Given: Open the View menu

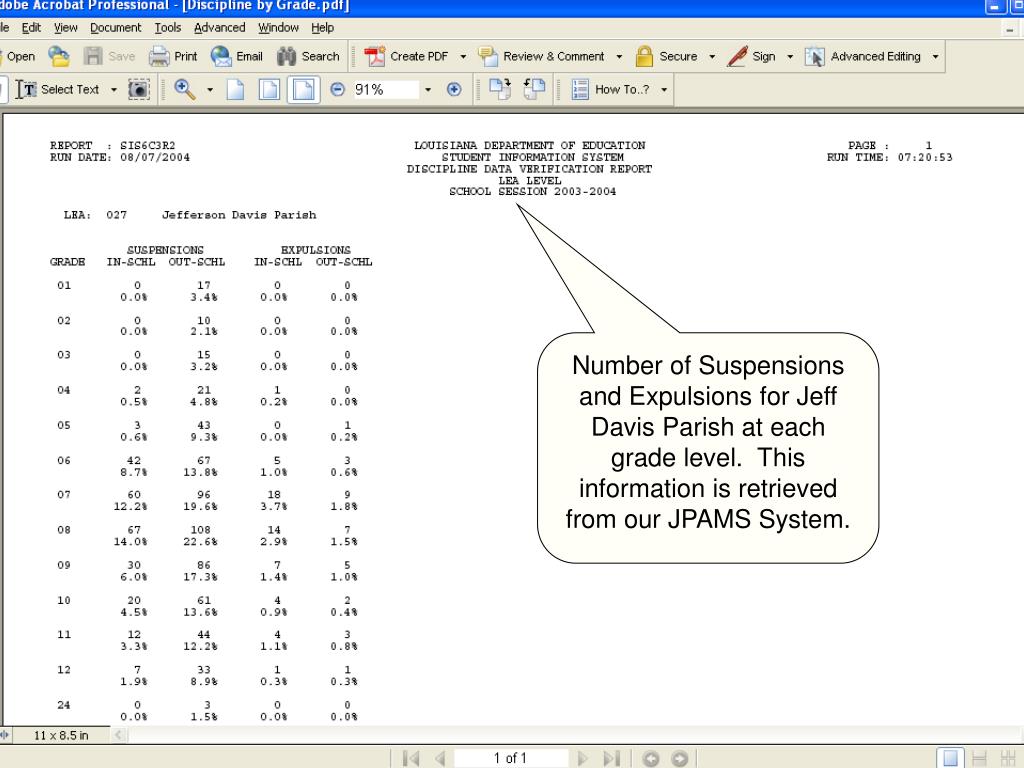Looking at the screenshot, I should coord(65,27).
